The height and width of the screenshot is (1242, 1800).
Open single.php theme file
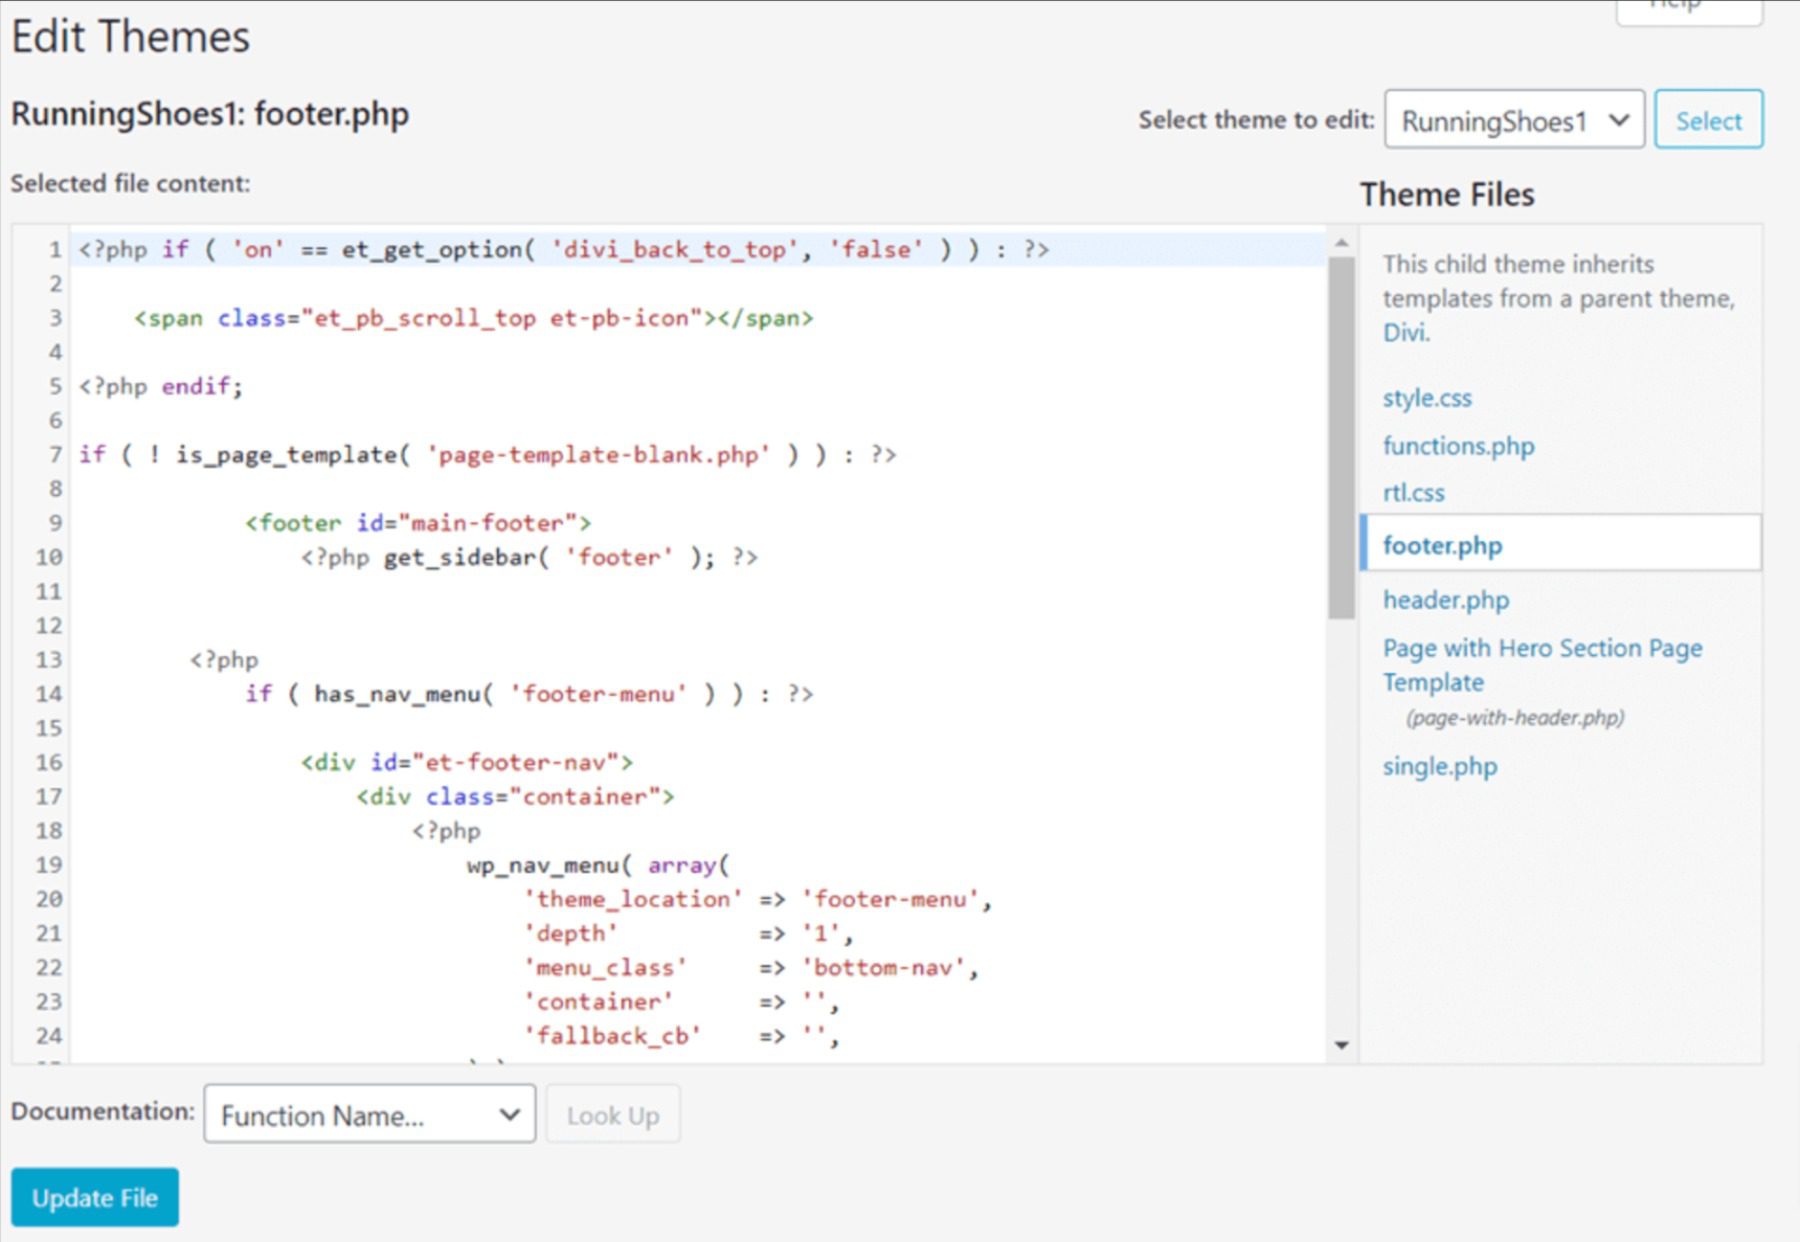(x=1440, y=766)
